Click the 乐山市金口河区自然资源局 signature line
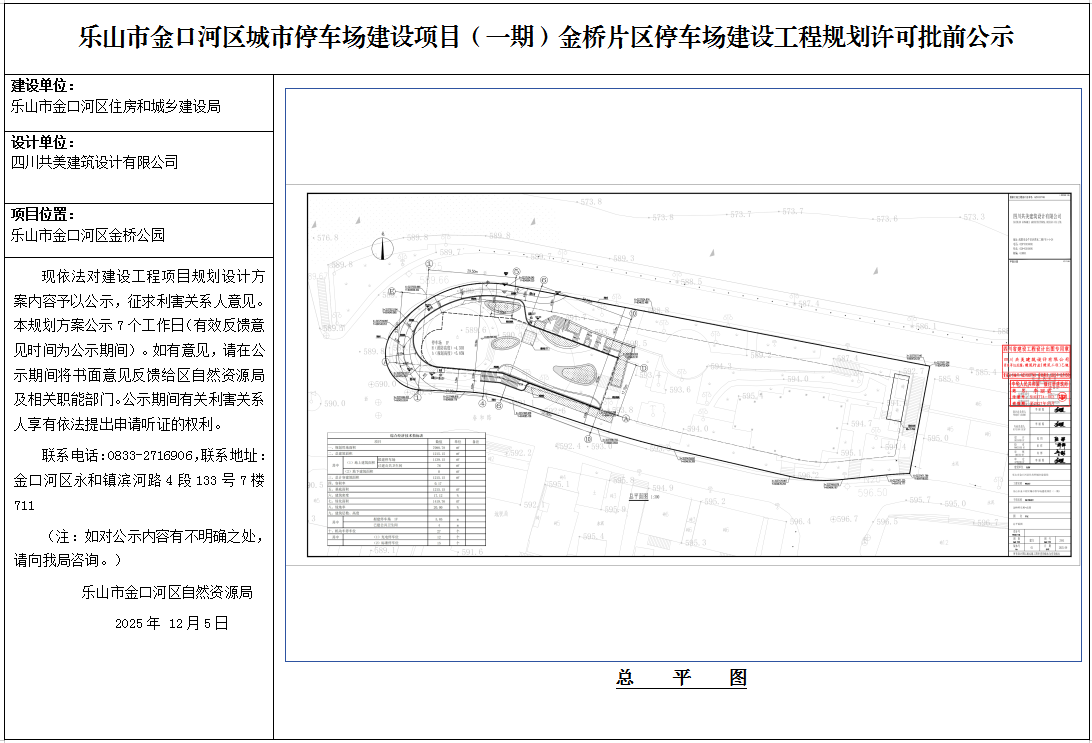The image size is (1092, 743). pos(167,592)
